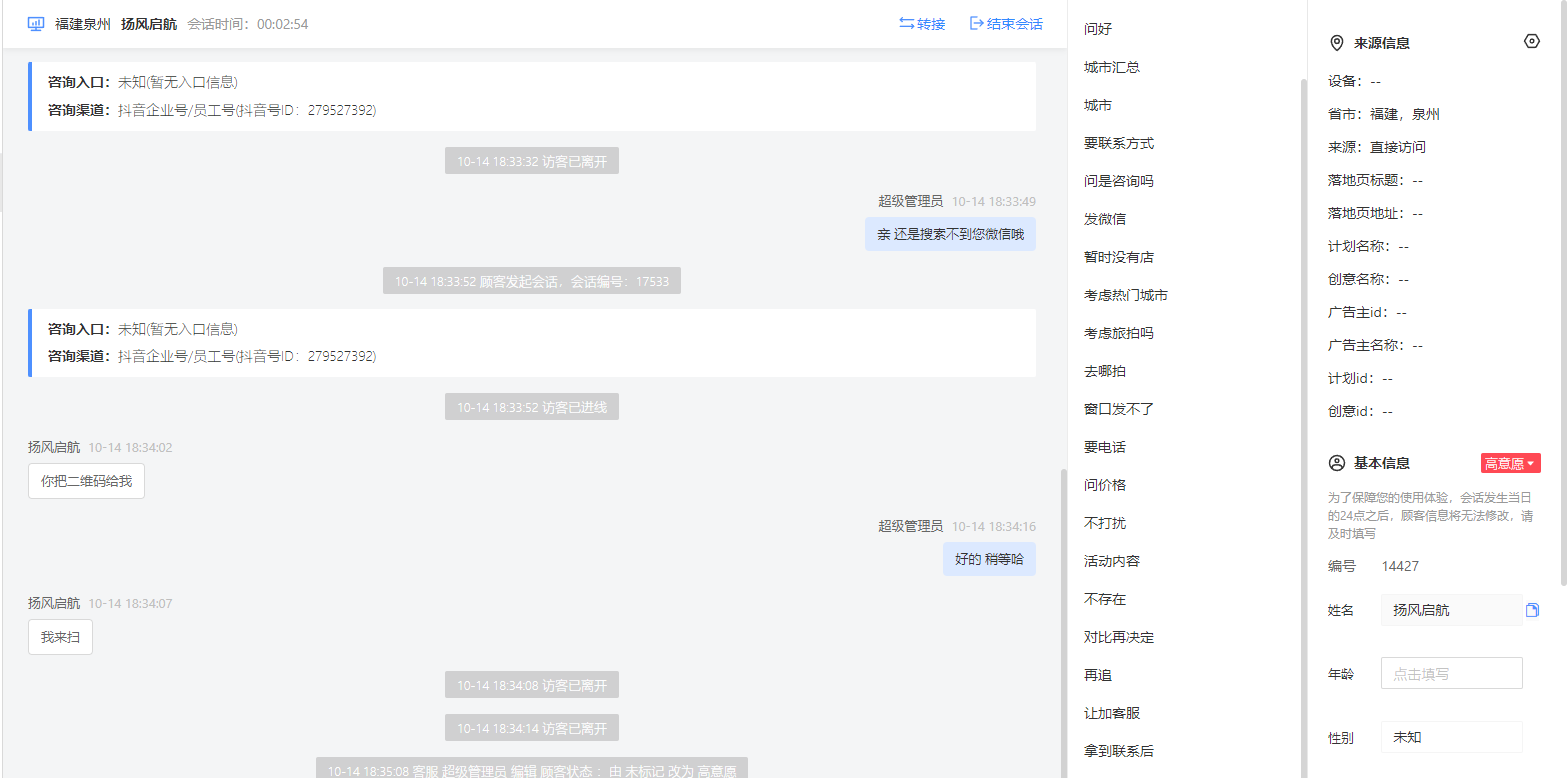Click the 来源：直接访问 entry
The width and height of the screenshot is (1567, 778).
pos(1377,147)
